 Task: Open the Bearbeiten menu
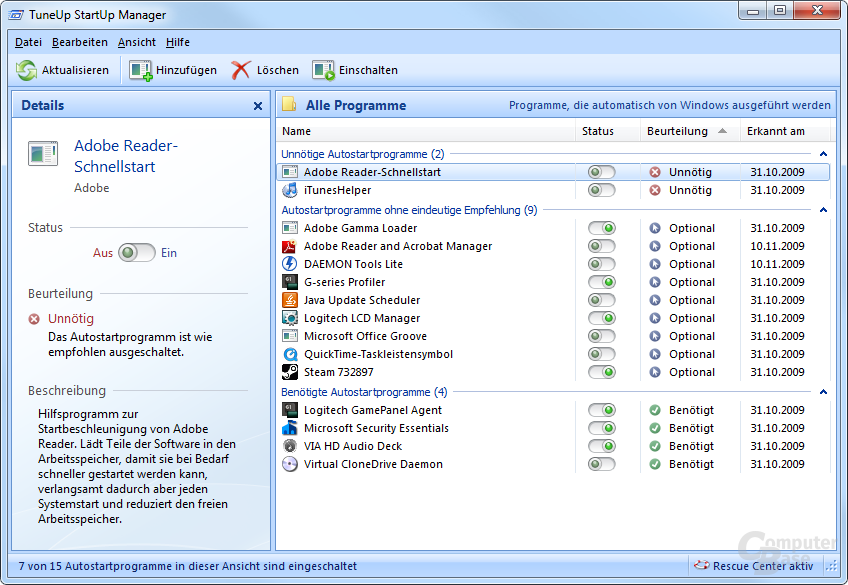click(x=80, y=42)
